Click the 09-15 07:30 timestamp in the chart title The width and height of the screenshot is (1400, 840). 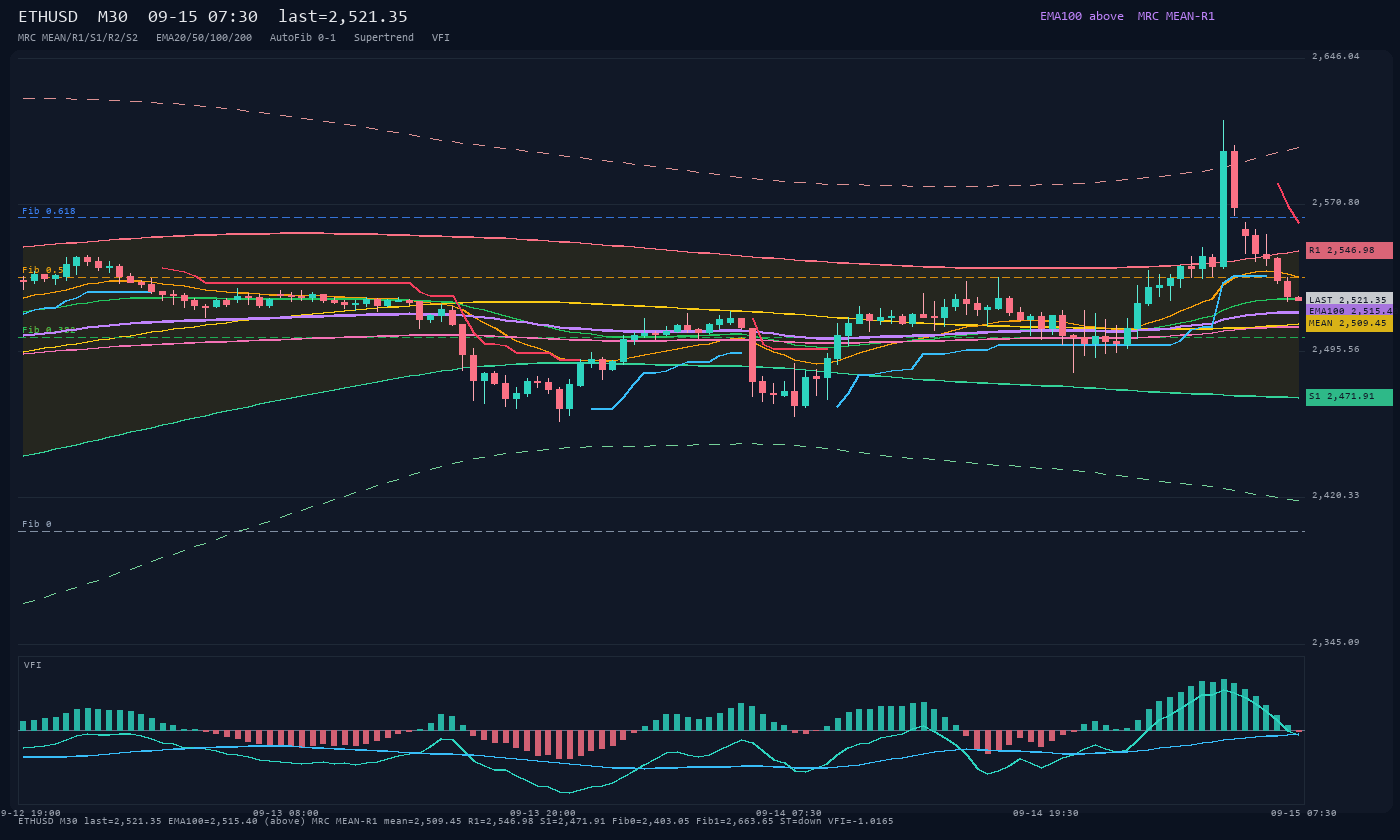(203, 17)
